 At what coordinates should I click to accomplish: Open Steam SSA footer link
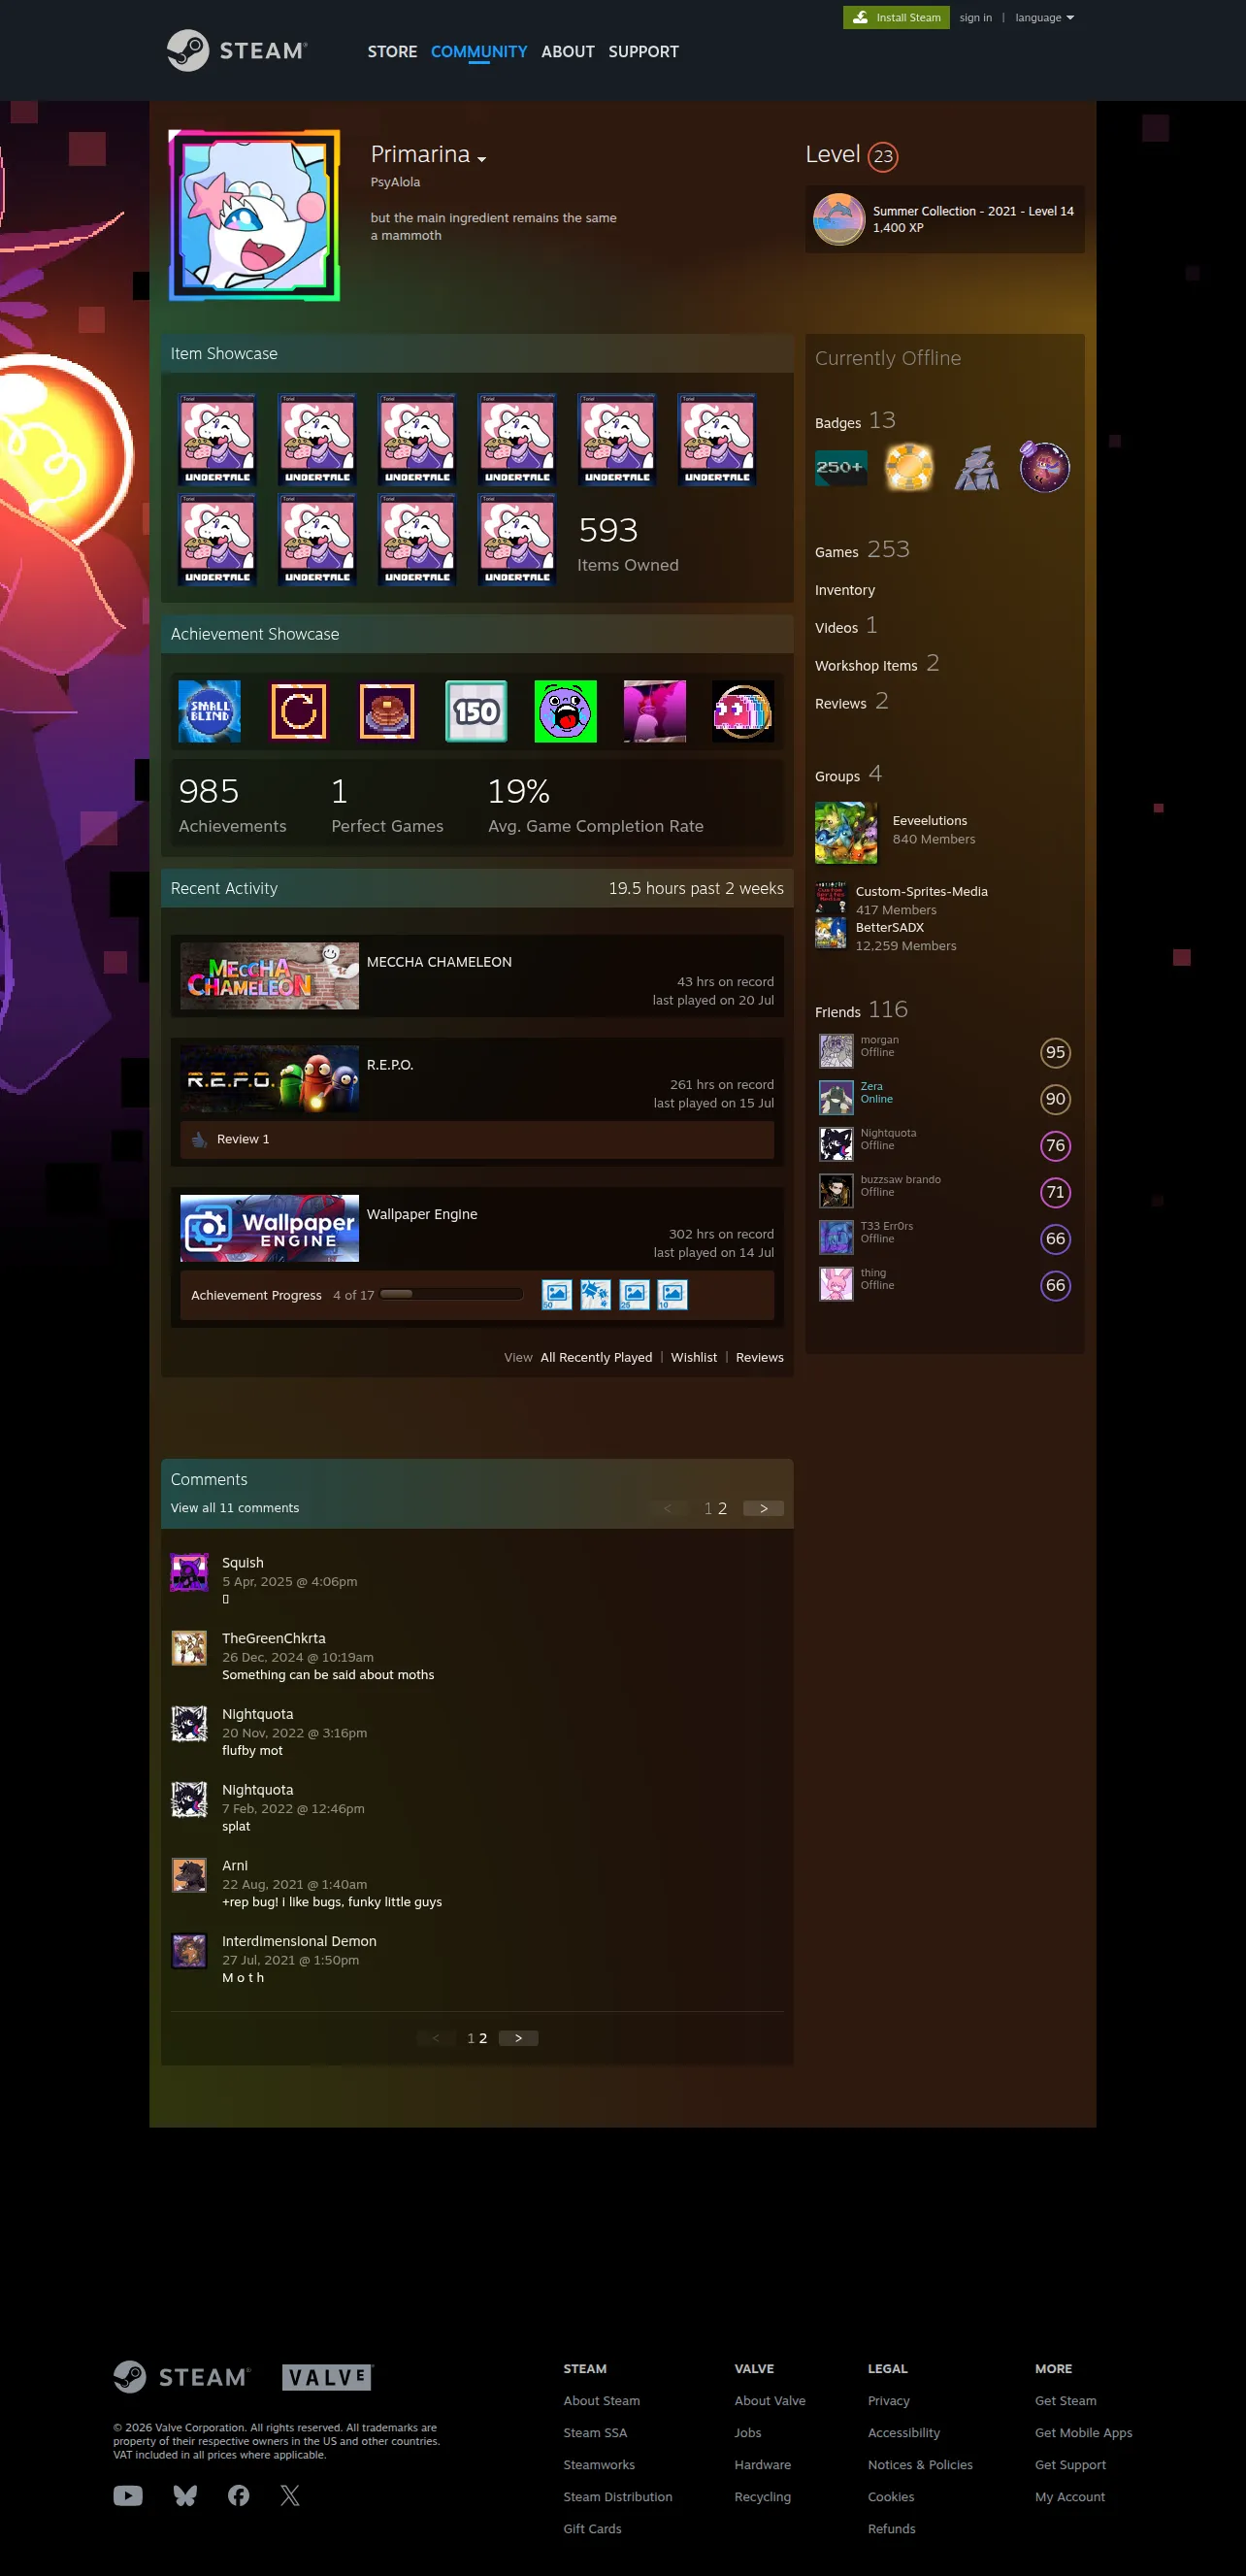point(595,2432)
